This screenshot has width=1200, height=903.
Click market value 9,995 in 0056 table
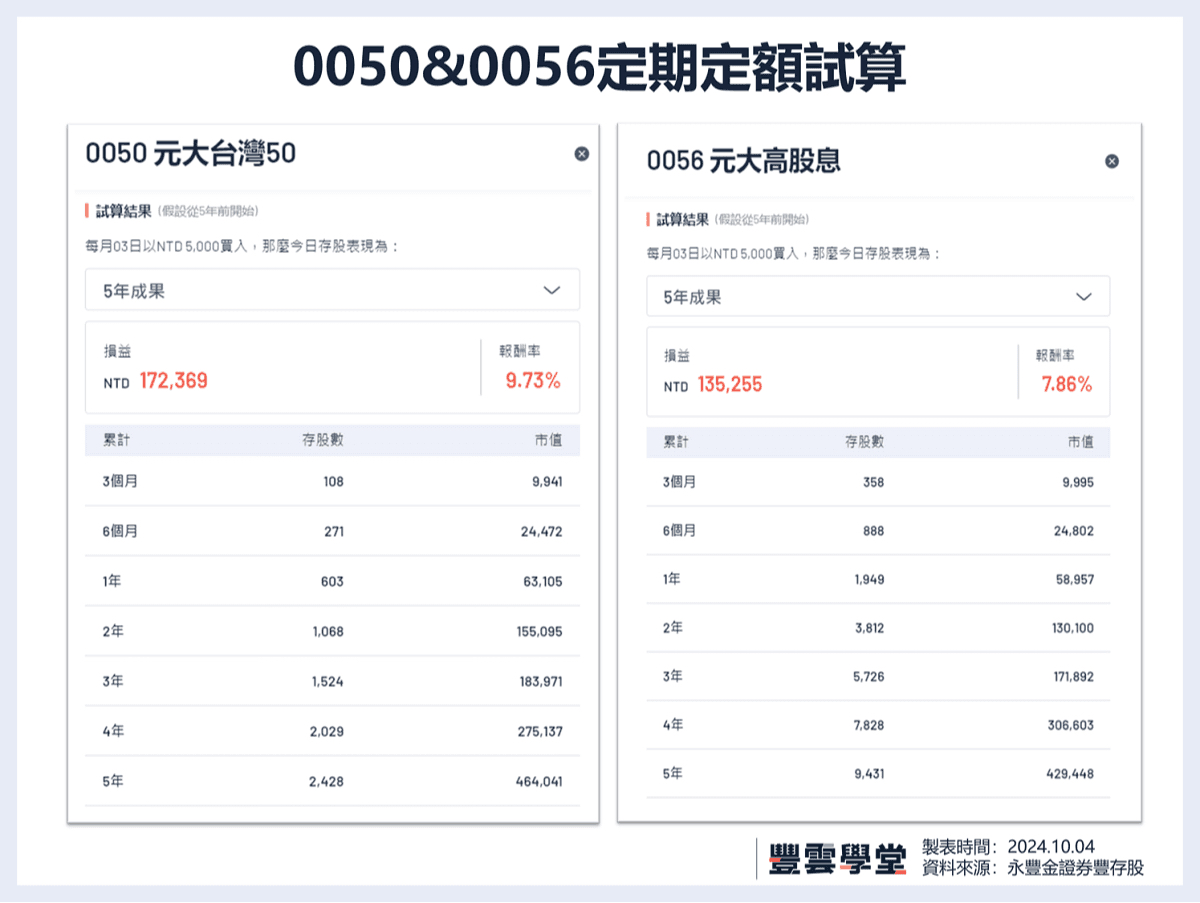[1078, 482]
